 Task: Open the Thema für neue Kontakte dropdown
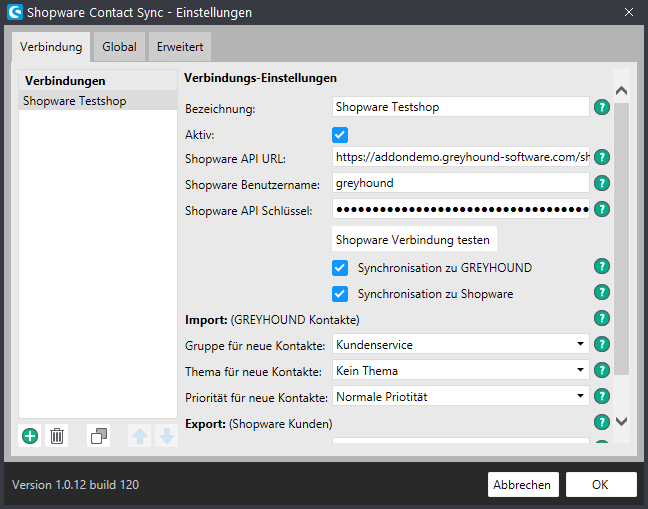pos(461,370)
